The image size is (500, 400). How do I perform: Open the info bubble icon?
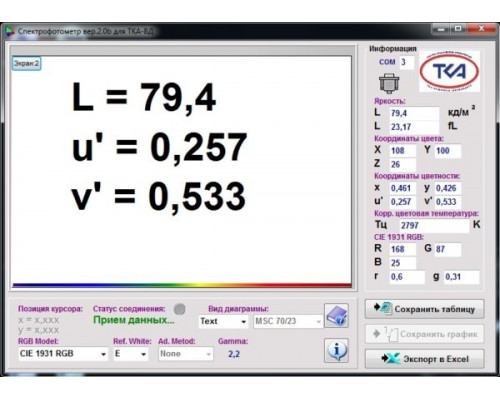point(336,350)
